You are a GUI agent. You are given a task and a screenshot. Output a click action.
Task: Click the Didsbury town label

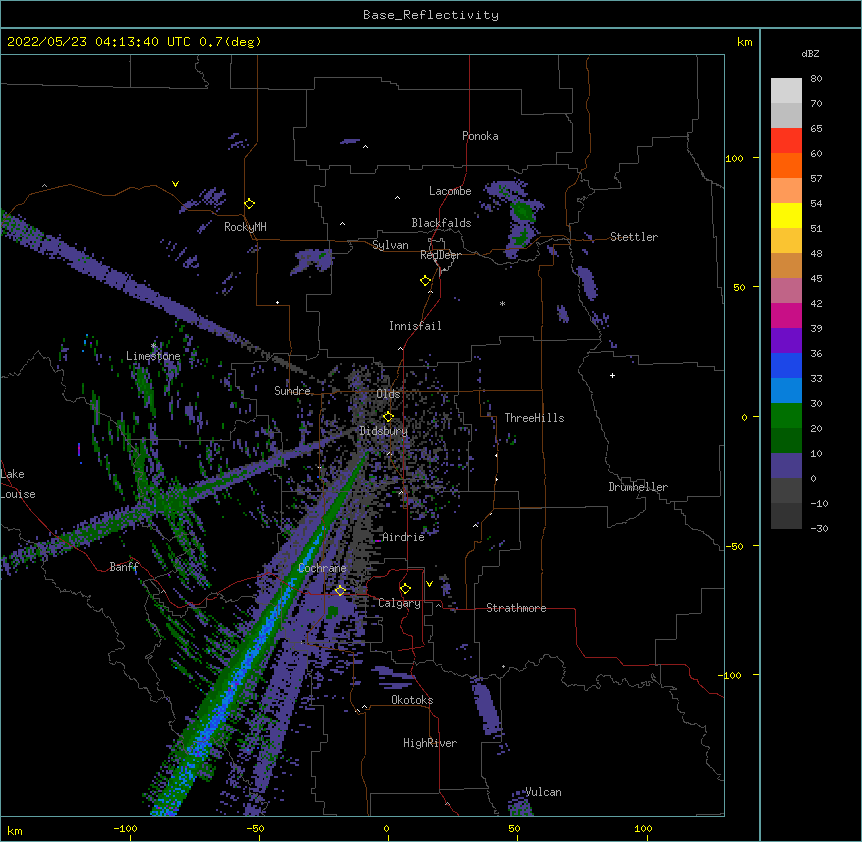(383, 431)
